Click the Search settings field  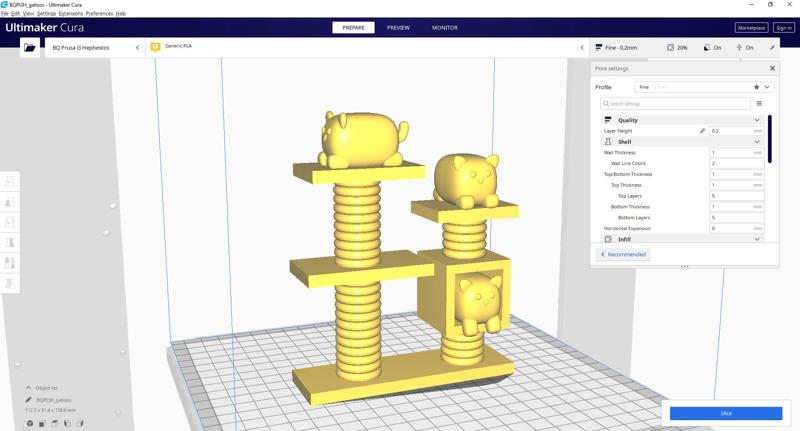[676, 104]
